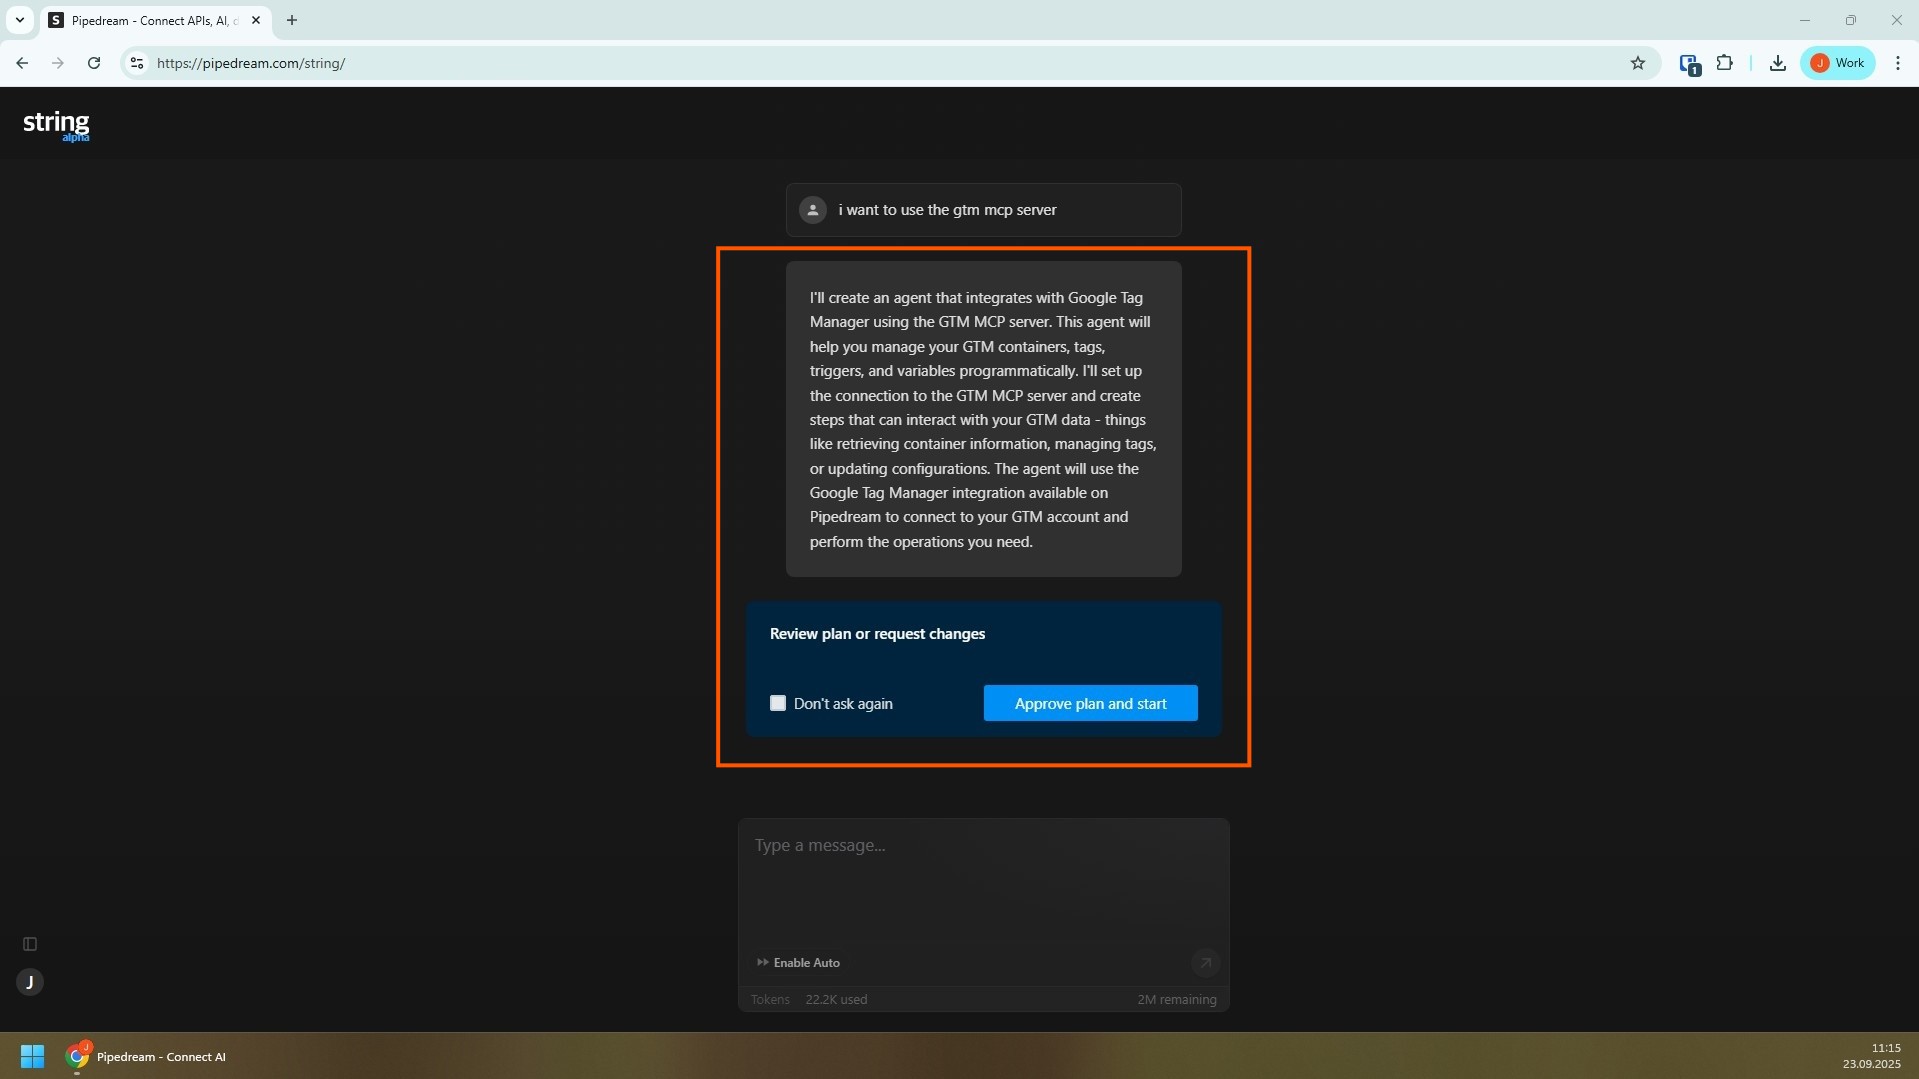Click the string alpha logo

(56, 125)
